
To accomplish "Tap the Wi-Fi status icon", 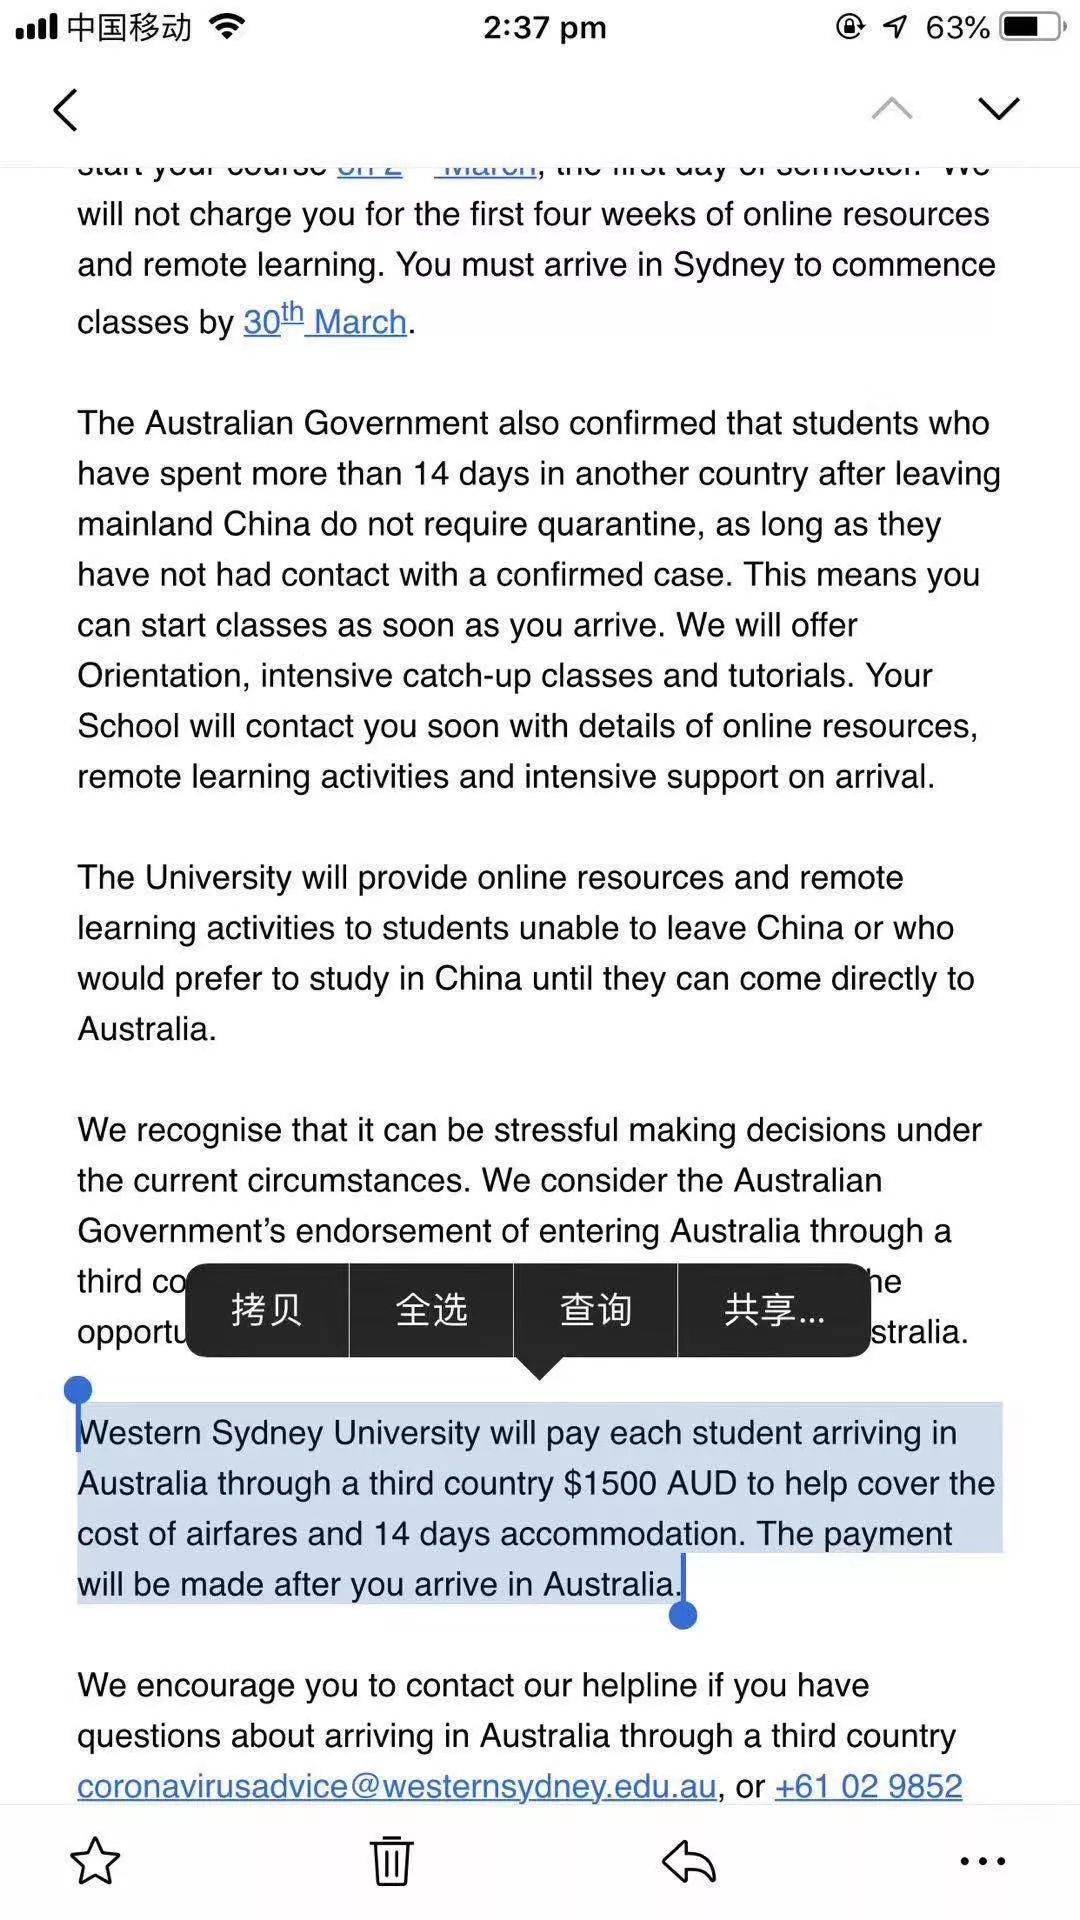I will [x=228, y=27].
